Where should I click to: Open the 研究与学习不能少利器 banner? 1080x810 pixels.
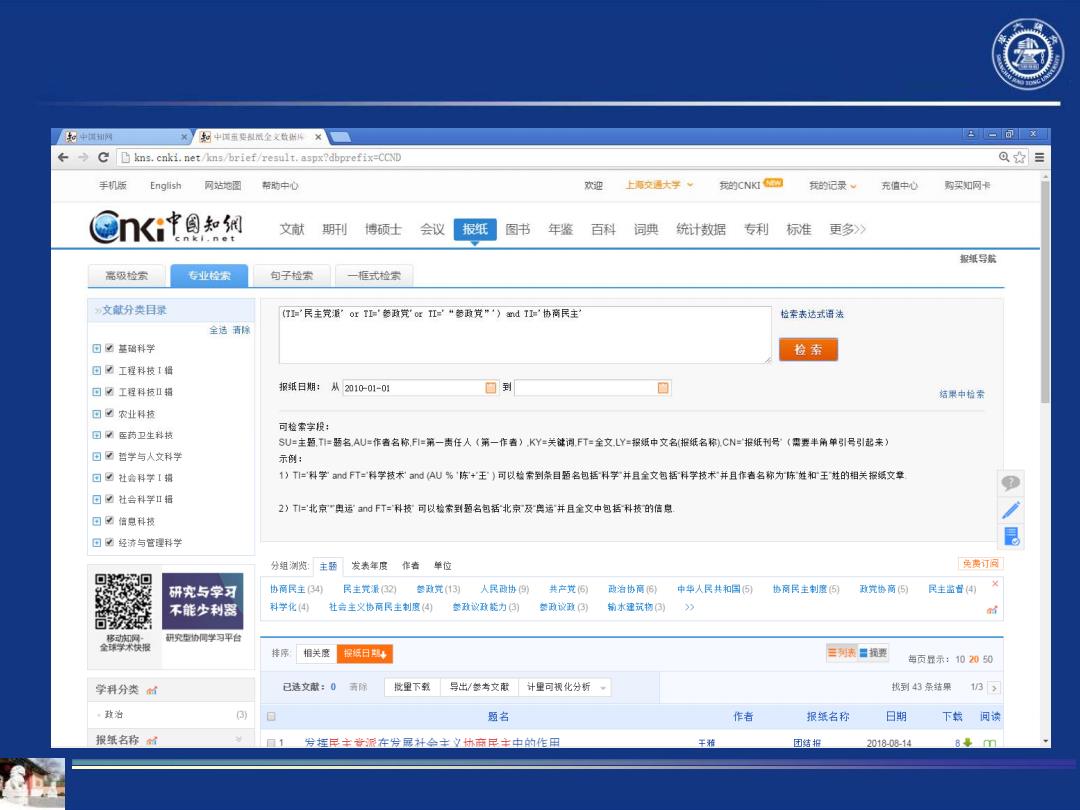pos(202,601)
